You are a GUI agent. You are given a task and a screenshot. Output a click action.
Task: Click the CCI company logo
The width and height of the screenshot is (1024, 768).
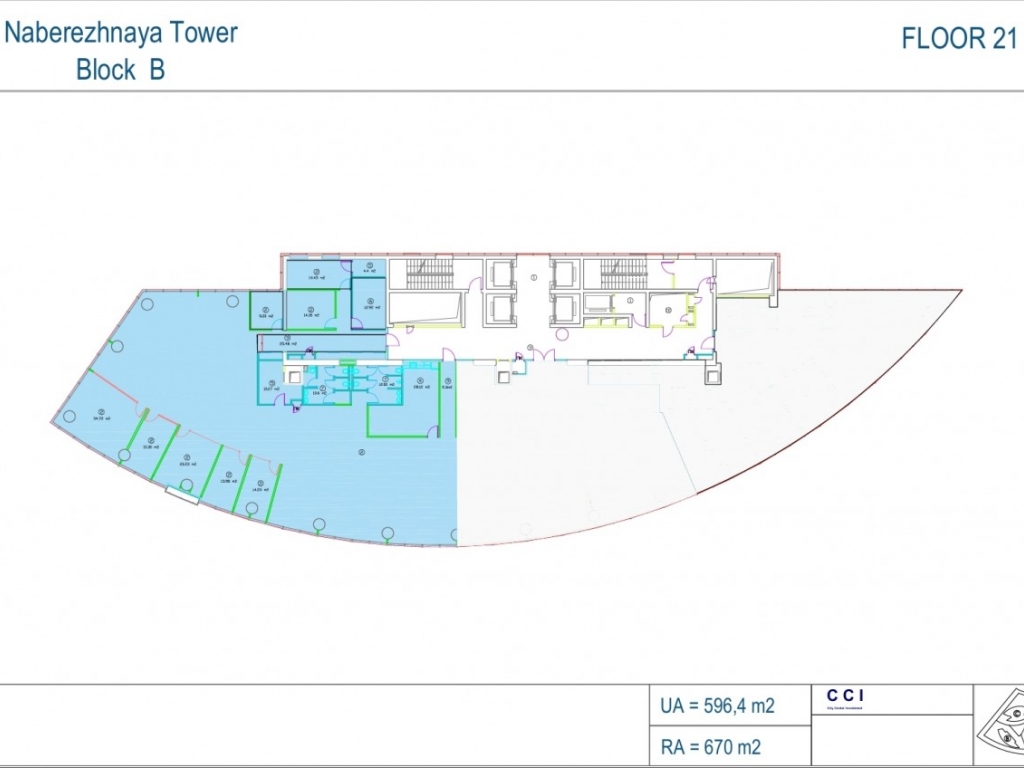tap(845, 698)
